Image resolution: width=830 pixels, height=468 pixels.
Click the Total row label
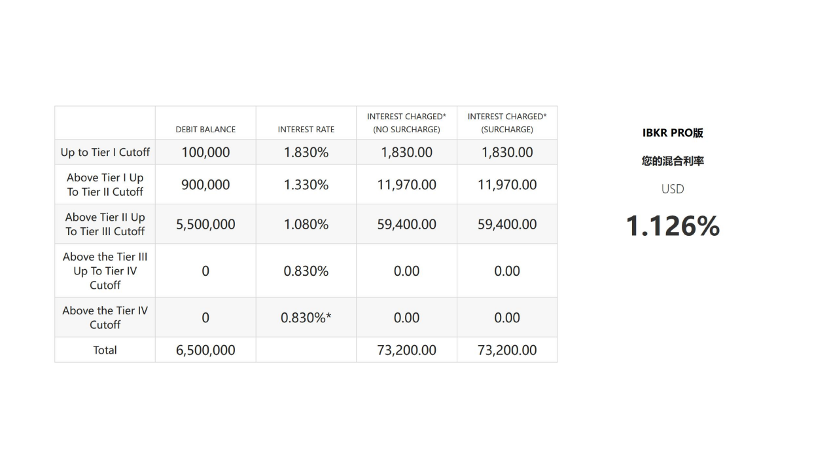(x=105, y=350)
